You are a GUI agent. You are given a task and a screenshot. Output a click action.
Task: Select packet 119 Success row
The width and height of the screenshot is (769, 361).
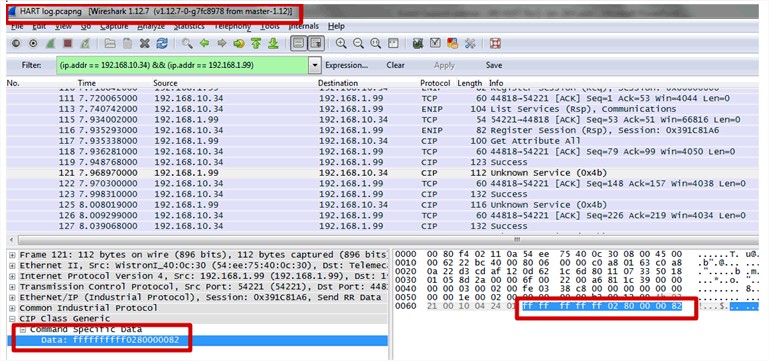[383, 162]
